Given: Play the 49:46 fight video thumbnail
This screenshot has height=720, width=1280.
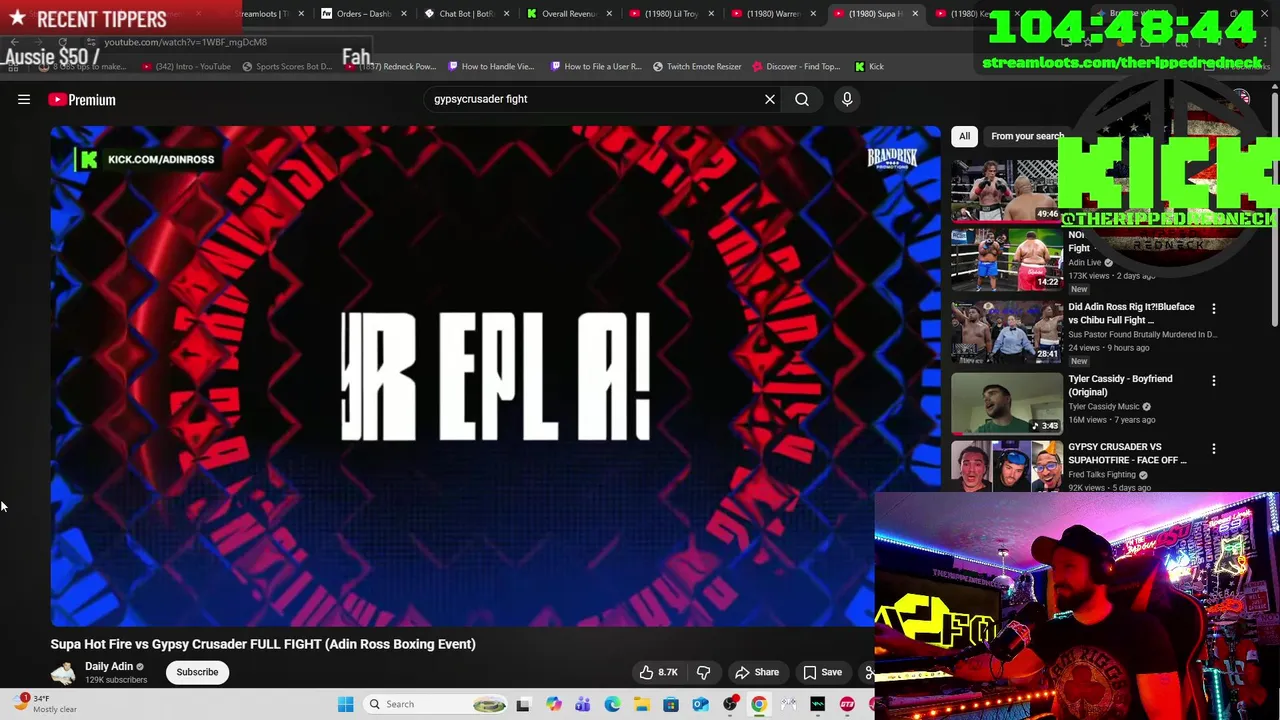Looking at the screenshot, I should click(1006, 190).
